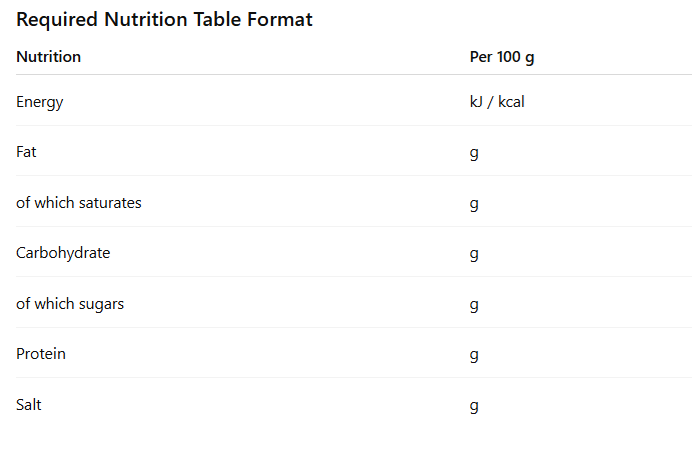Click the 'kJ' unit in Energy row
The width and height of the screenshot is (692, 451).
tap(477, 102)
